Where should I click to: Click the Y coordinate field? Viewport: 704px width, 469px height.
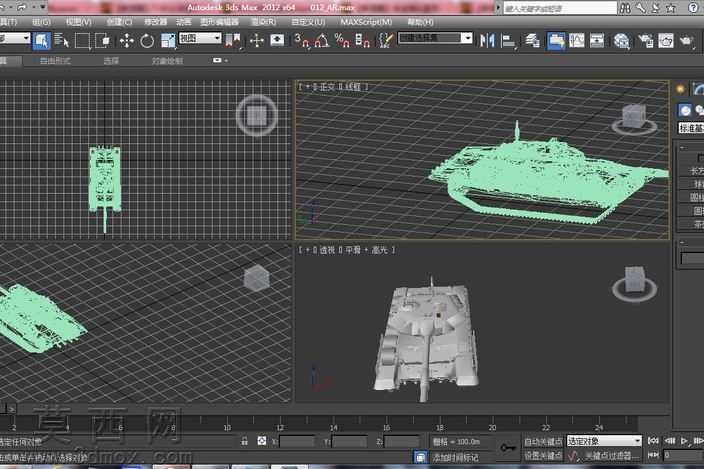pos(350,442)
